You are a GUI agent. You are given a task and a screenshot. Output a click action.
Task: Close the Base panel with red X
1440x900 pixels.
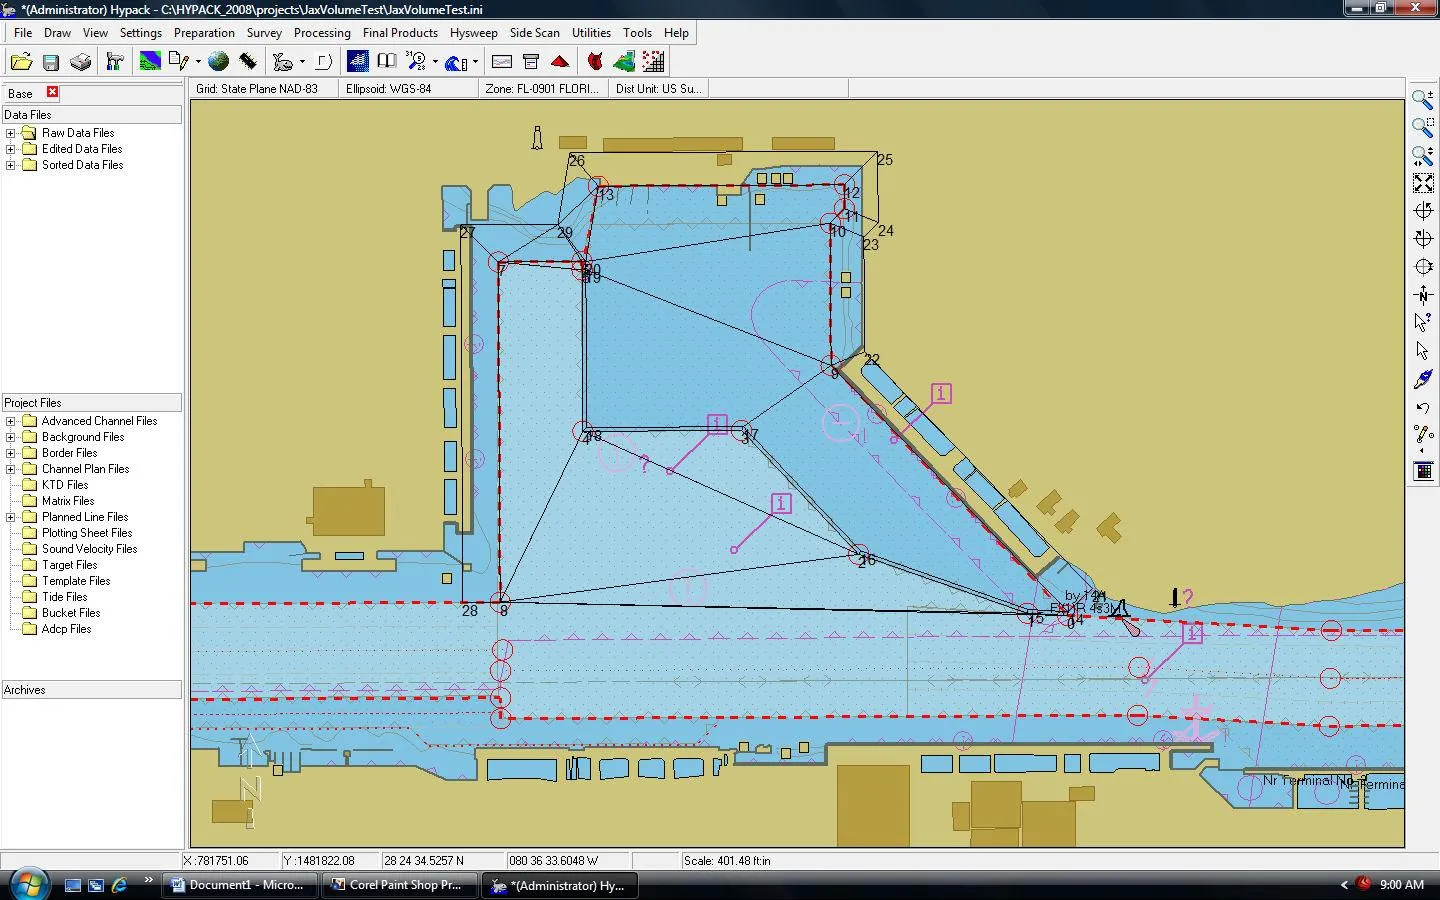click(x=52, y=93)
